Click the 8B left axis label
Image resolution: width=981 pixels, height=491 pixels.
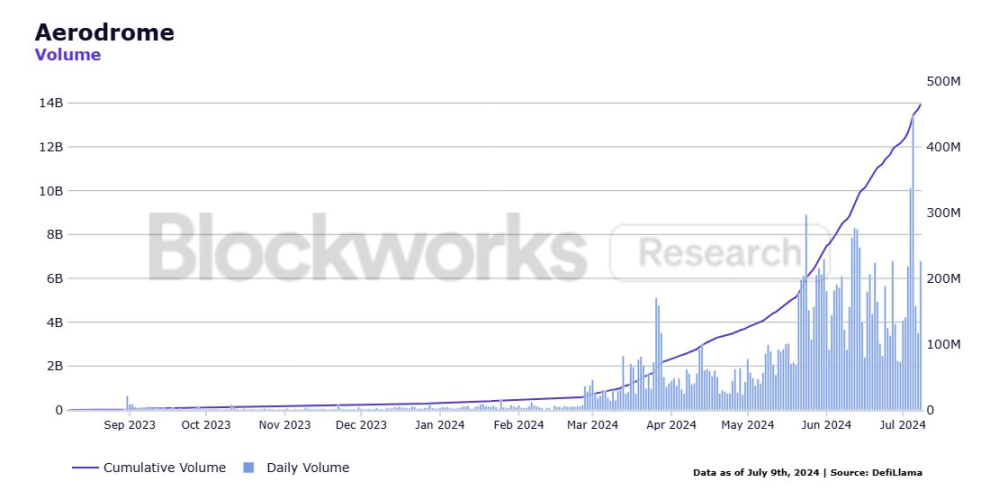pyautogui.click(x=51, y=235)
